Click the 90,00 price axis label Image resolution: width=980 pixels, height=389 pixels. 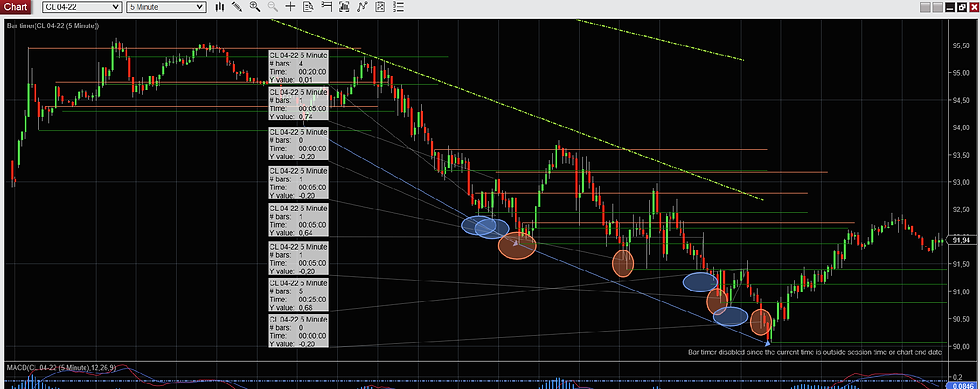click(960, 346)
